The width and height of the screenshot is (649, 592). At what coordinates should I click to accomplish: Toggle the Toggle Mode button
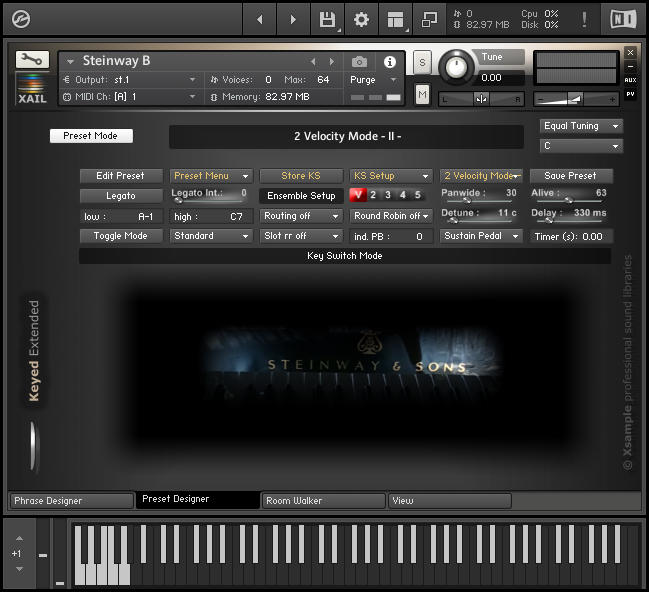click(x=121, y=236)
